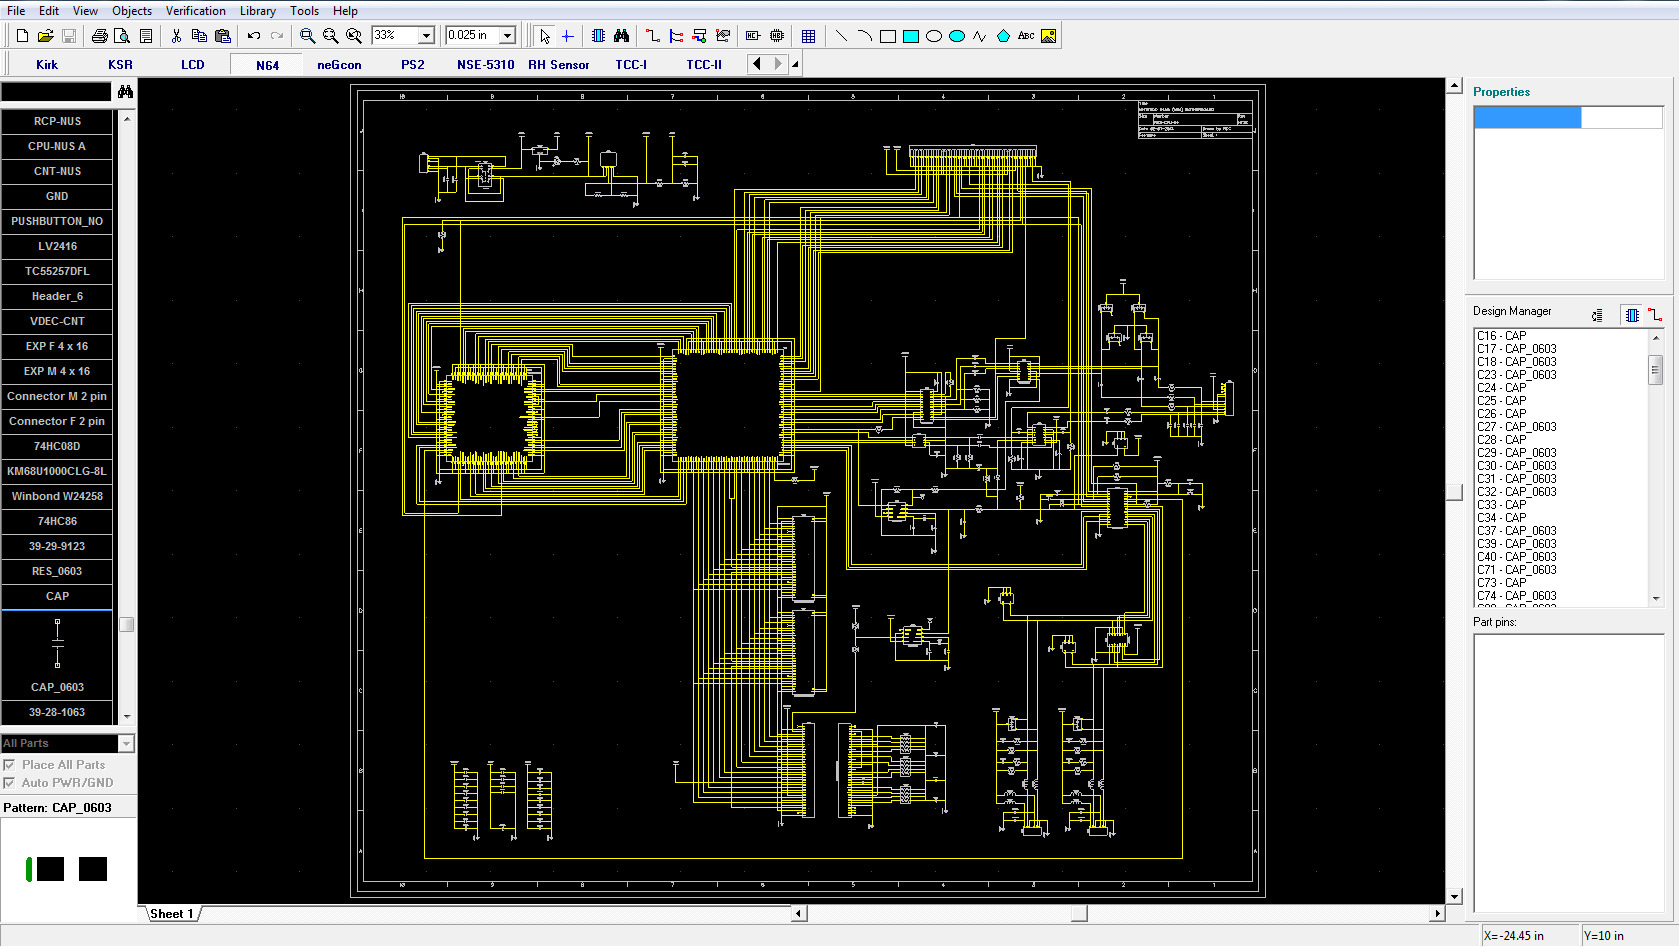Open the Library menu

click(x=258, y=11)
